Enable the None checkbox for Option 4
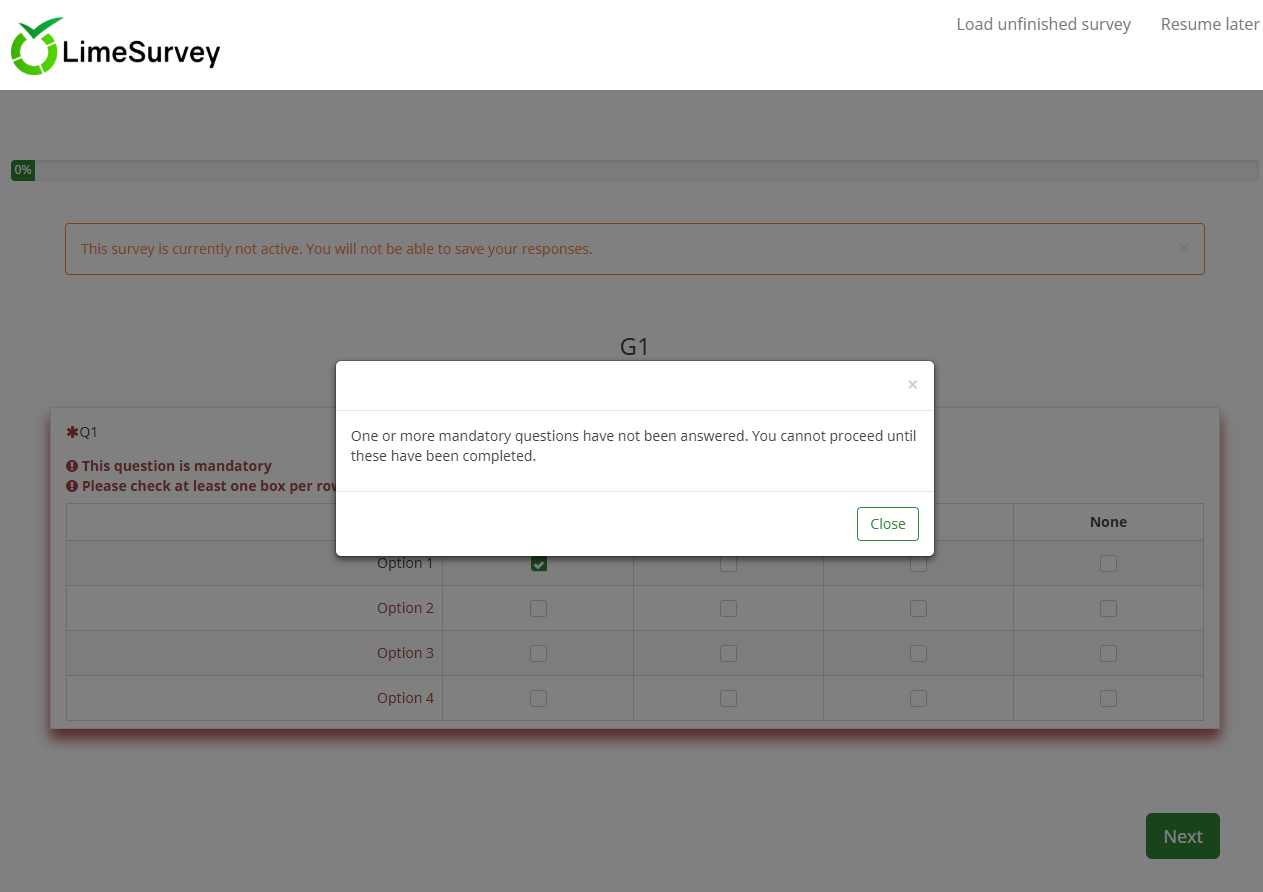 tap(1108, 698)
